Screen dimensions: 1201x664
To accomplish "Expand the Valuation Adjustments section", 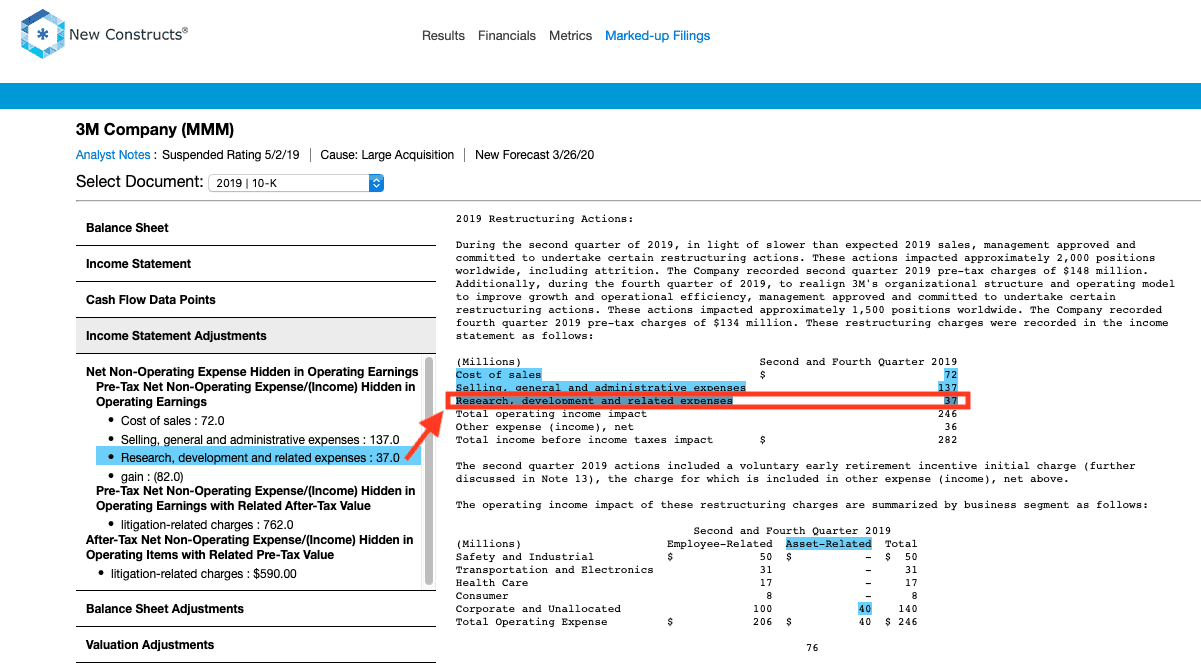I will click(256, 645).
